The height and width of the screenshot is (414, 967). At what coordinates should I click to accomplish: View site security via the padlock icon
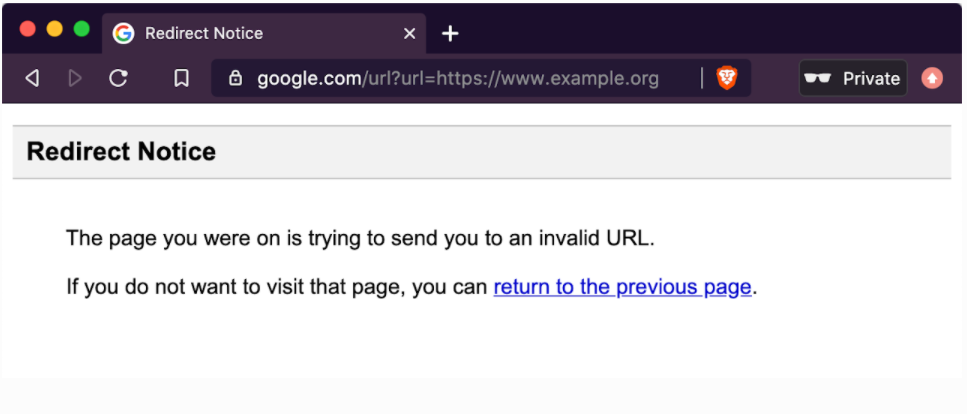[236, 78]
